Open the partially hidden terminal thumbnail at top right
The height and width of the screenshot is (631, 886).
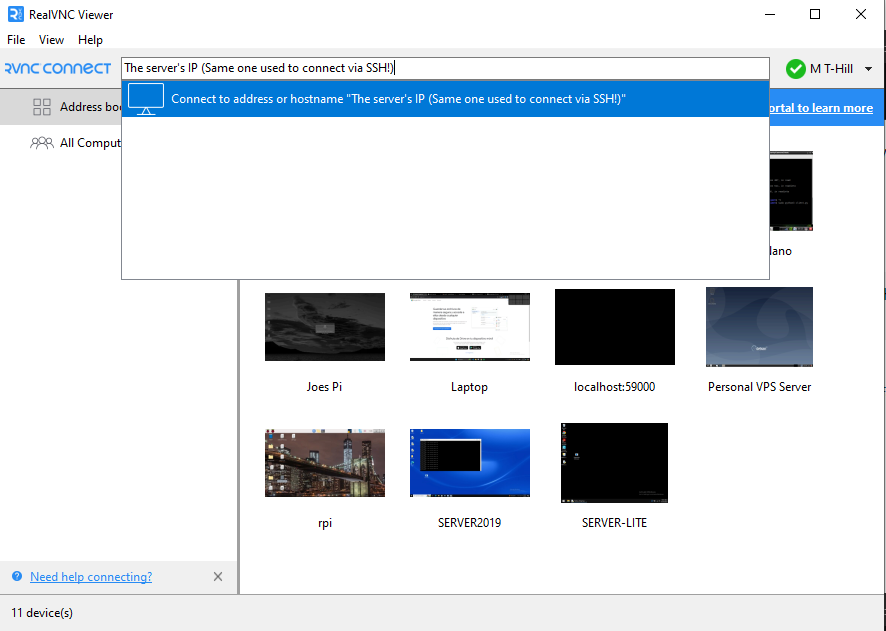click(x=791, y=191)
